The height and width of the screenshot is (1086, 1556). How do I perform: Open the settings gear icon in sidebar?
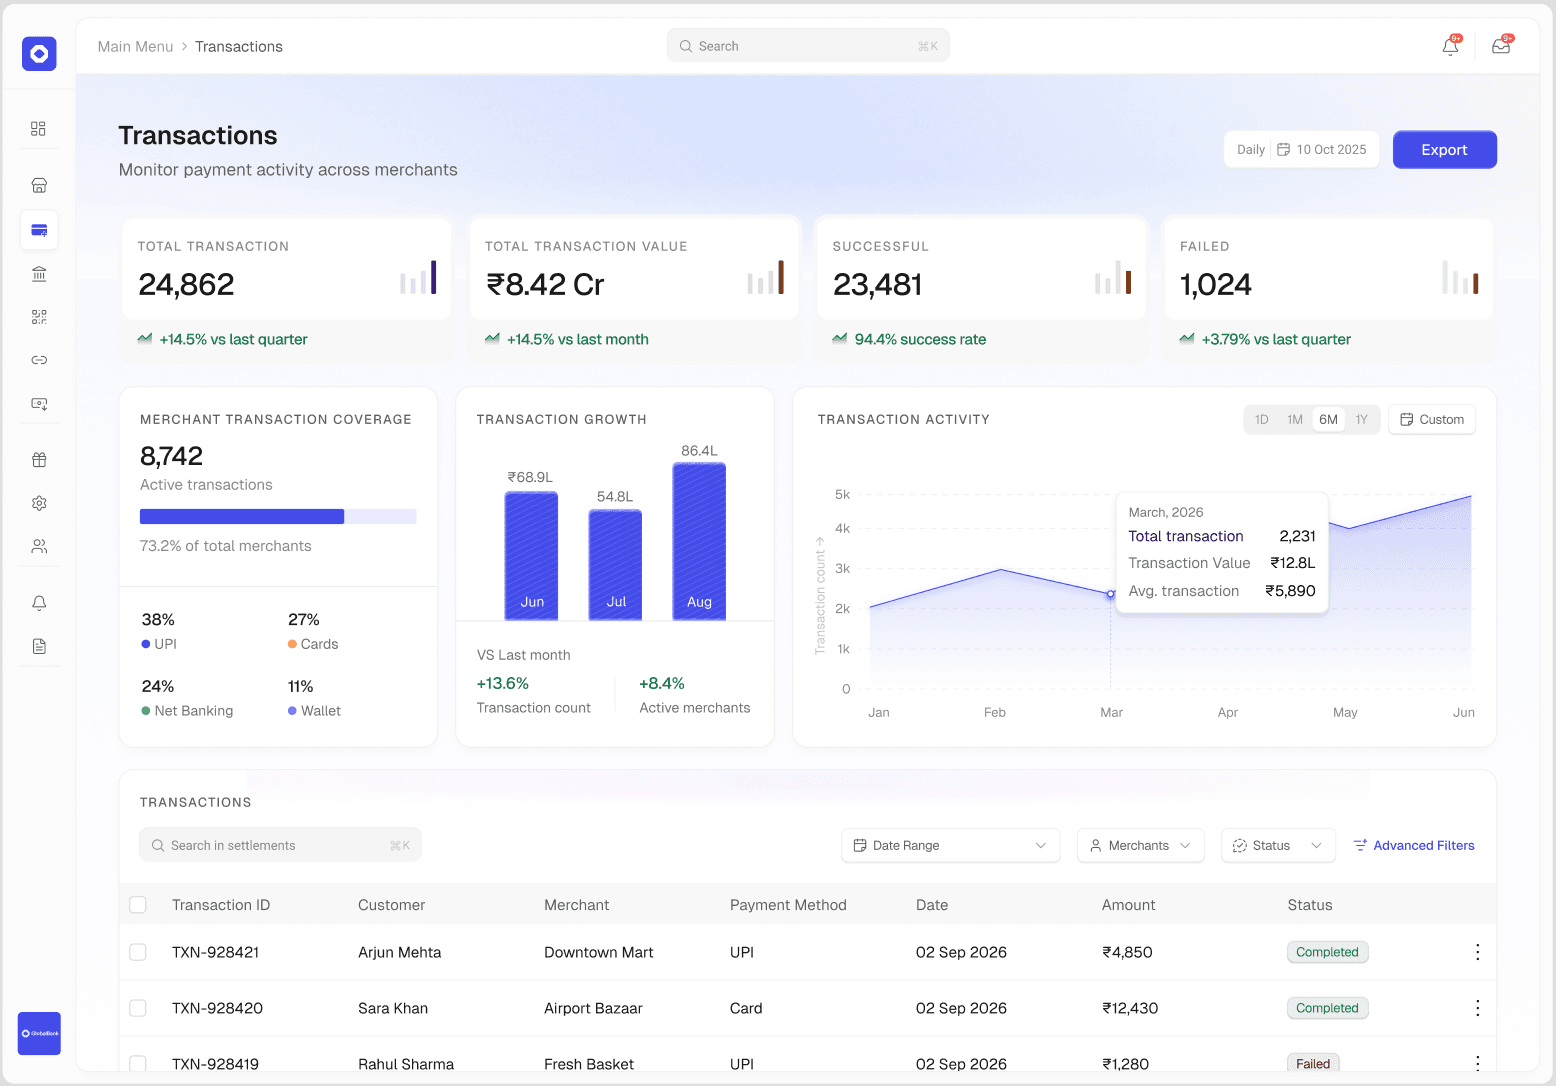point(39,503)
